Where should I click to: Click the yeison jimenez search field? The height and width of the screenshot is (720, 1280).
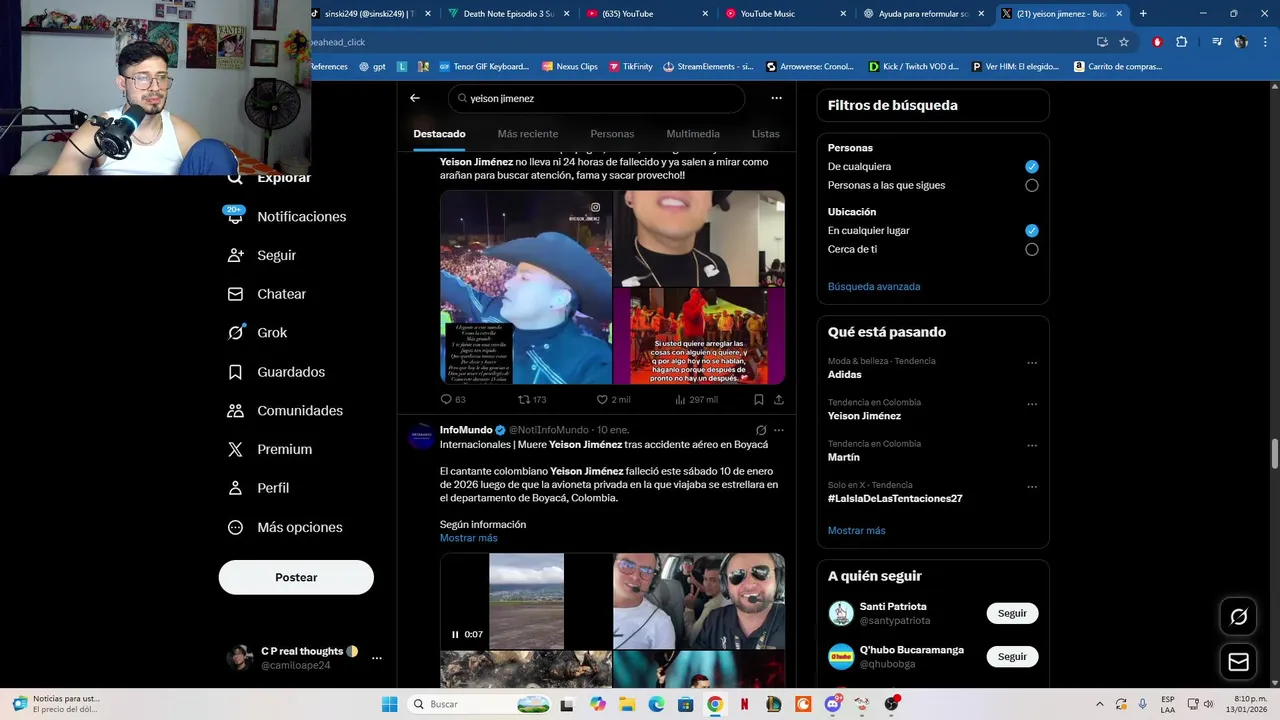[x=596, y=98]
